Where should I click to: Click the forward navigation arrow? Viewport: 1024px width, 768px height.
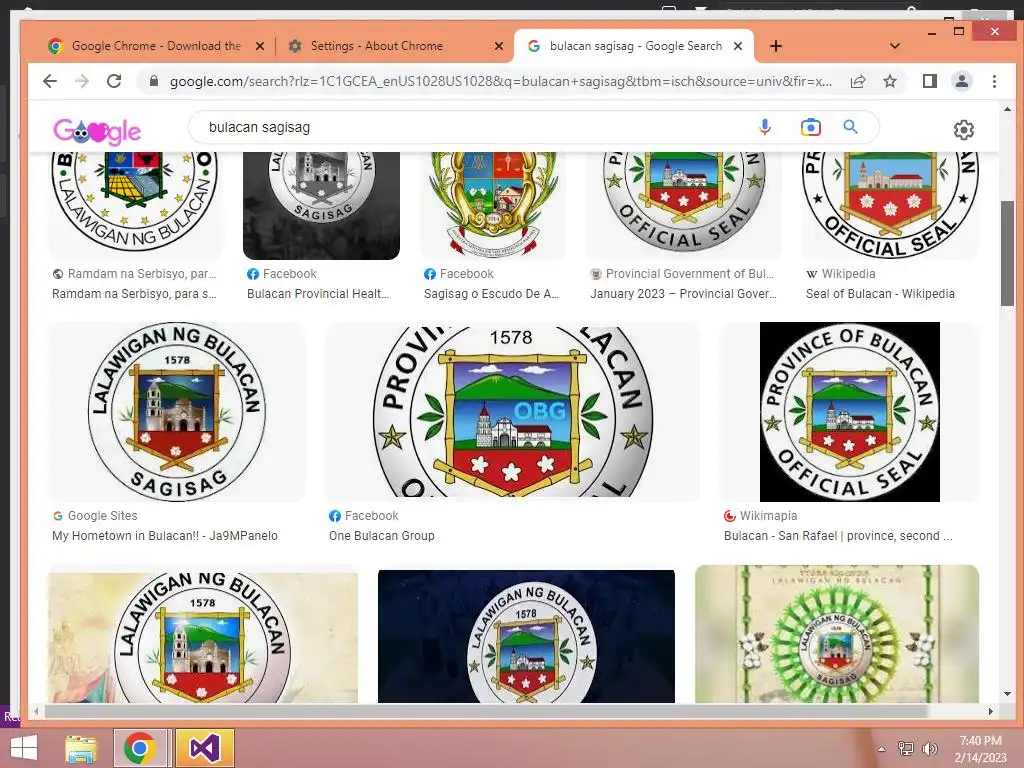[x=82, y=81]
